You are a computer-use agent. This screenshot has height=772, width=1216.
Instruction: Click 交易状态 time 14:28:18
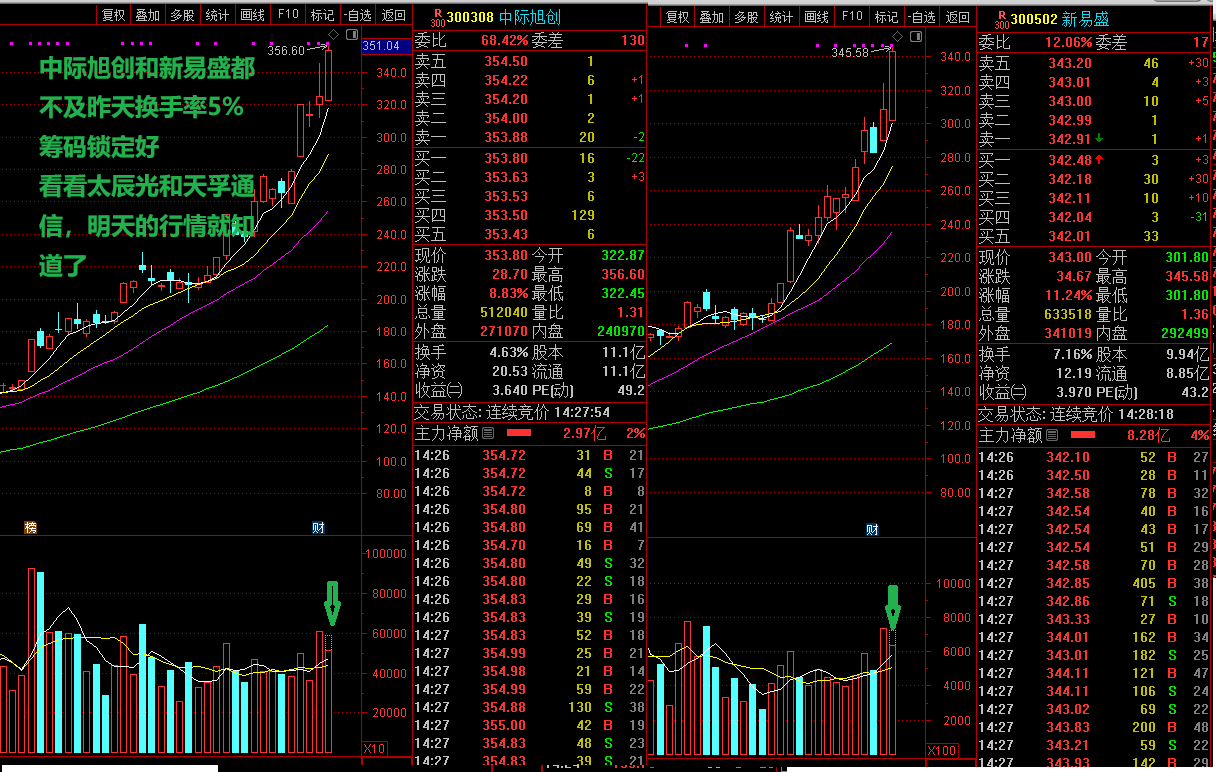[1145, 413]
